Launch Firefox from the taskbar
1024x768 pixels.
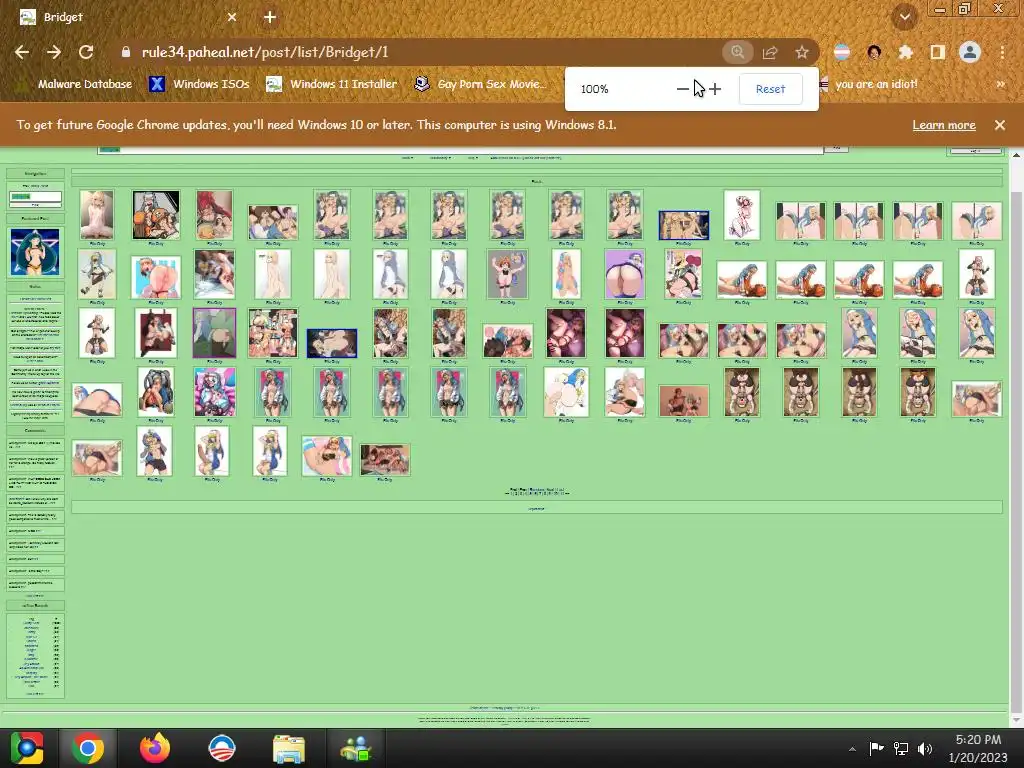[x=155, y=748]
